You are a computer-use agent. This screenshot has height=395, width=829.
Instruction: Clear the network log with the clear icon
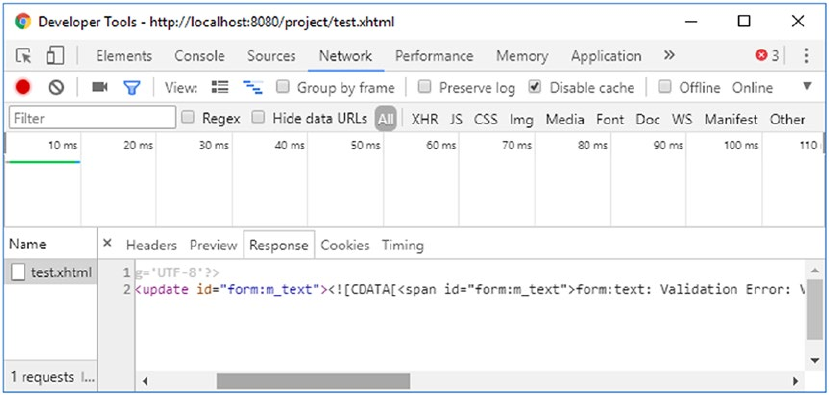tap(56, 87)
